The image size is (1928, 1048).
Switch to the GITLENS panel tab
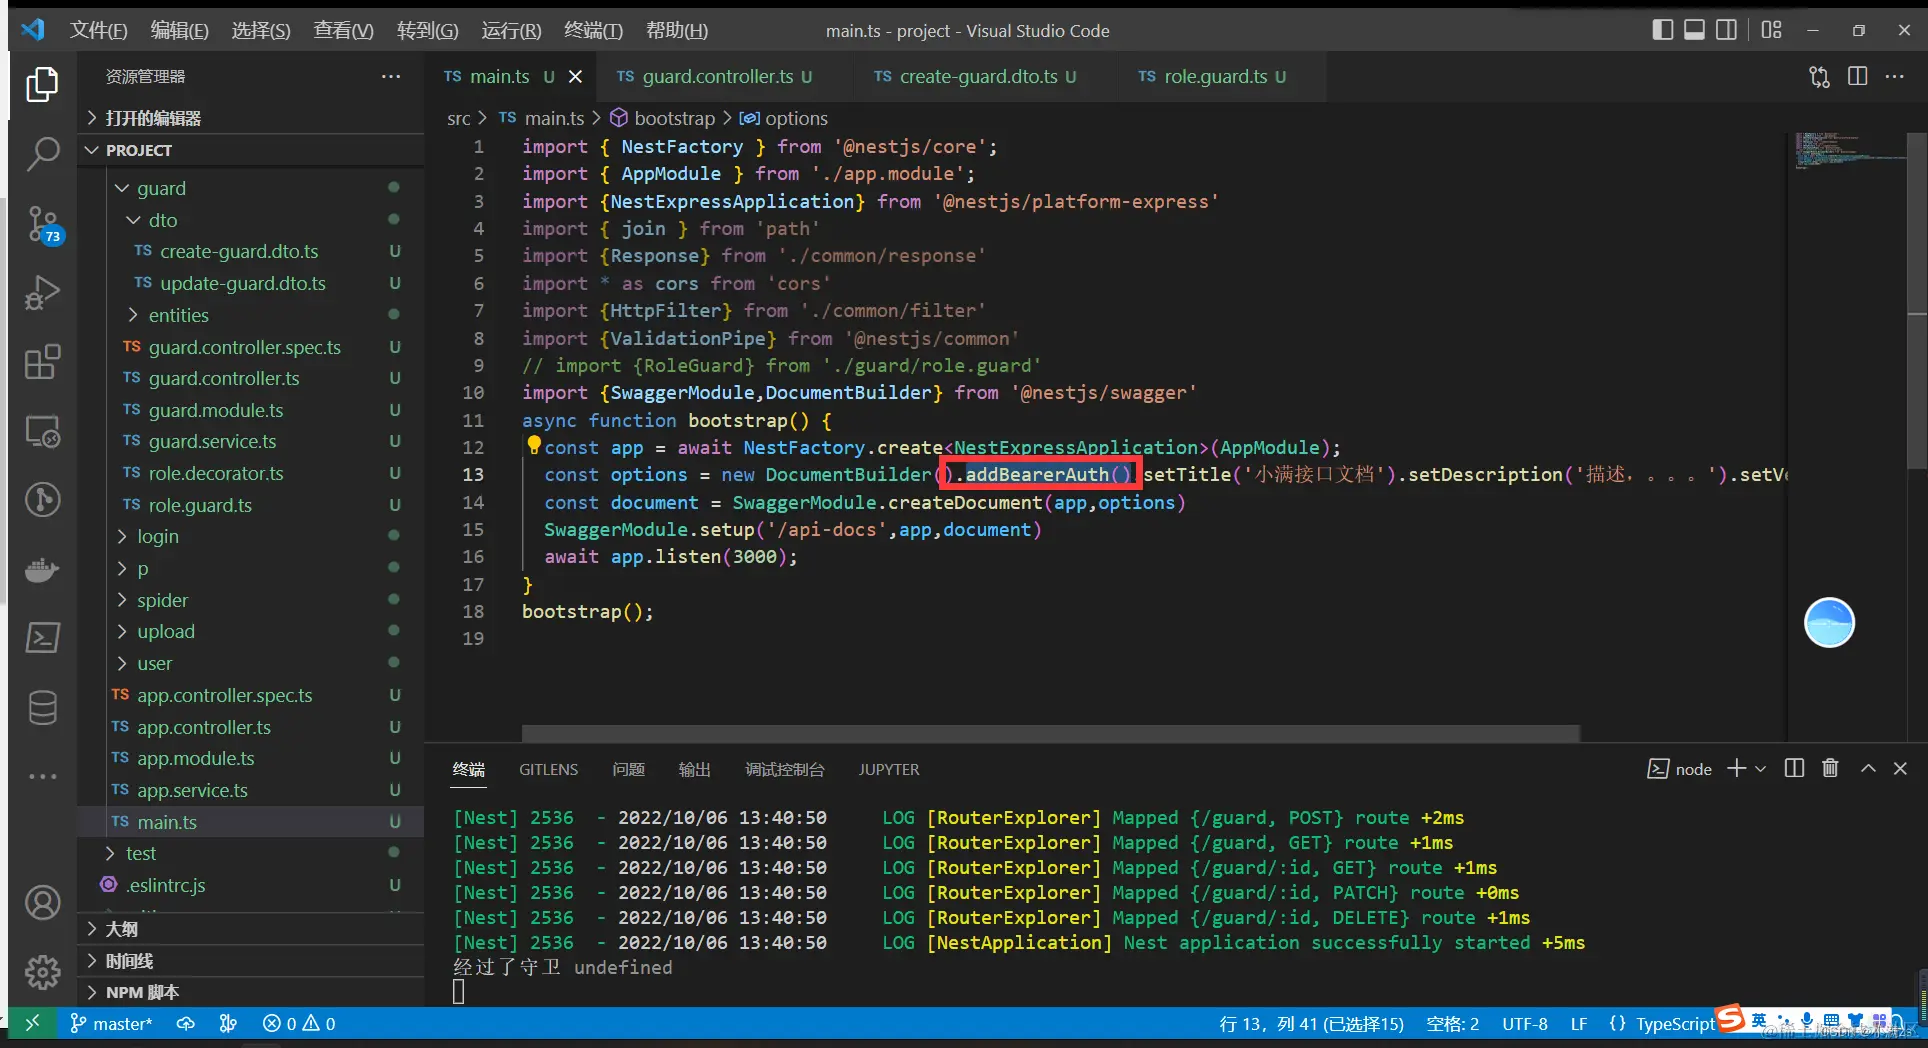548,769
